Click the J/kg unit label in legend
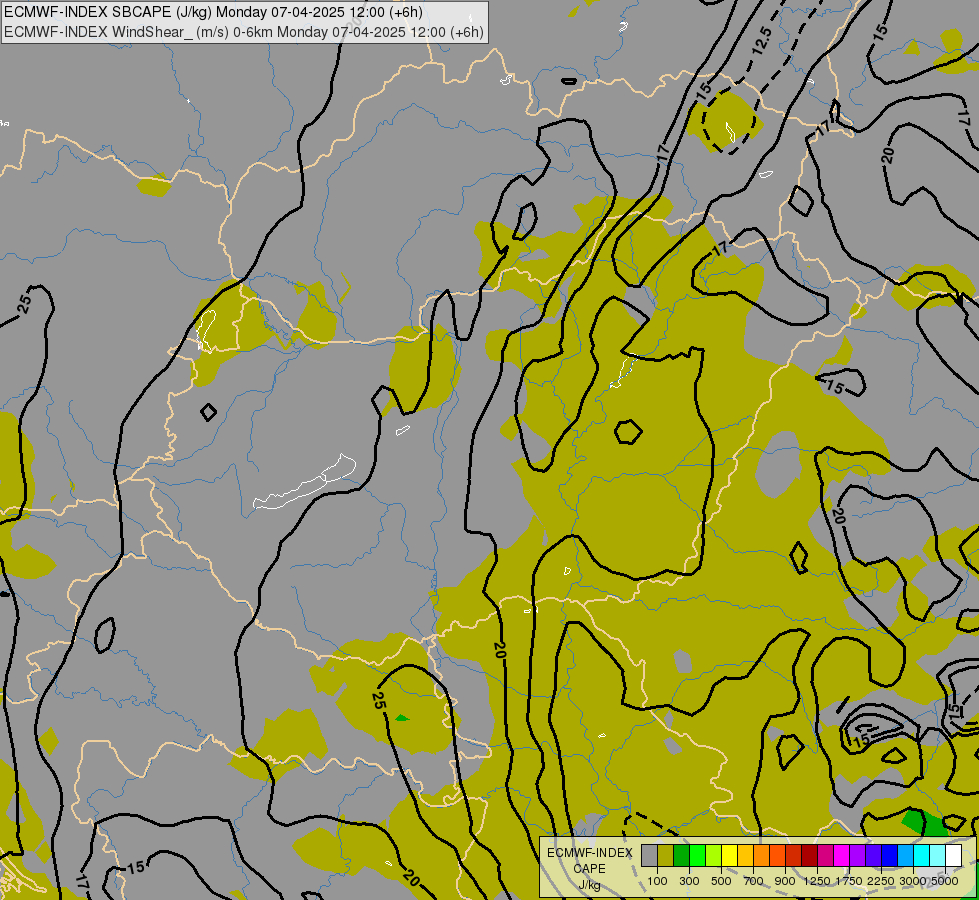Image resolution: width=979 pixels, height=900 pixels. click(589, 885)
